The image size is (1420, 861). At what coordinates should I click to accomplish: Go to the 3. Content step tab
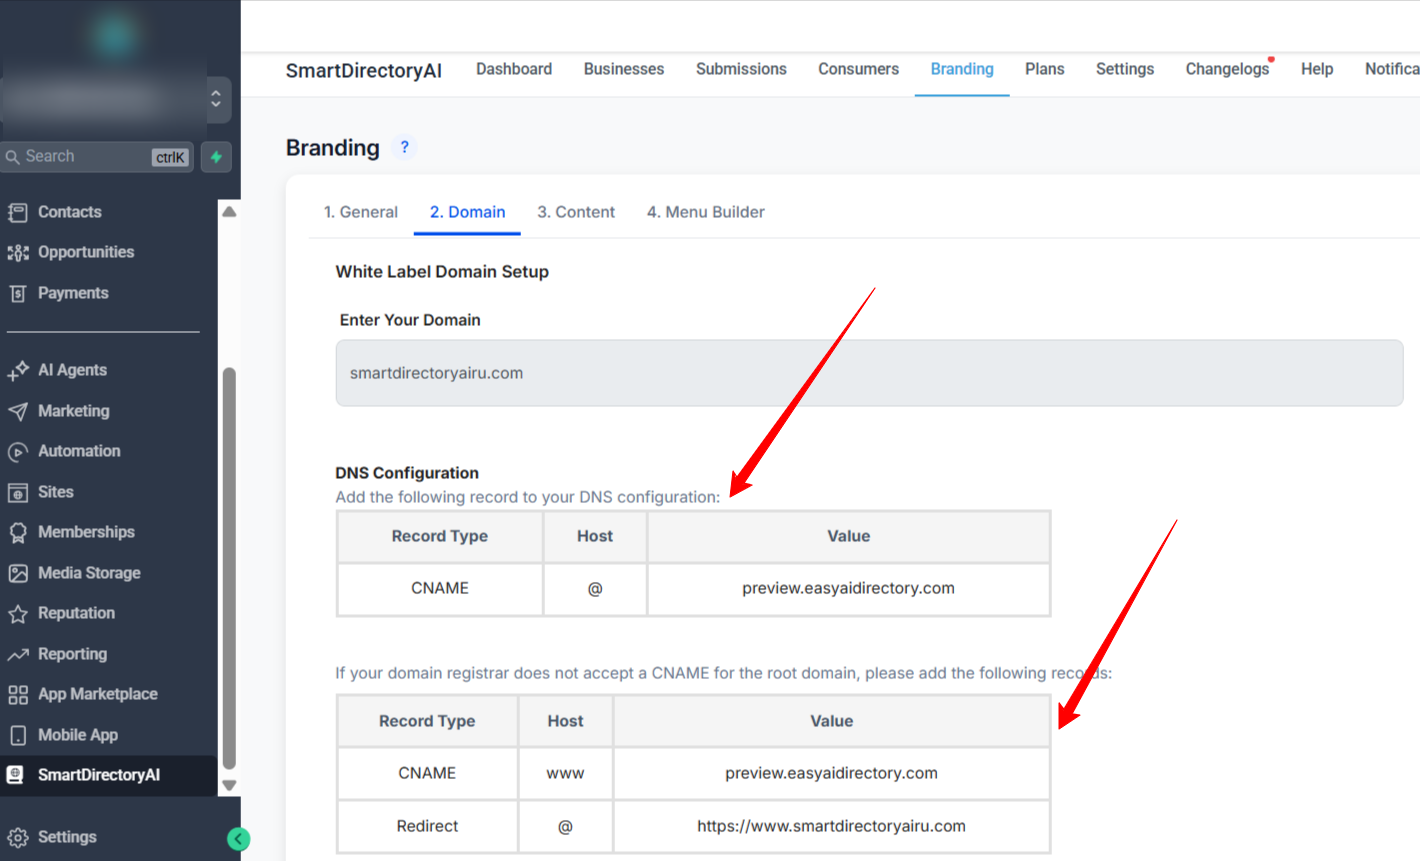coord(576,212)
